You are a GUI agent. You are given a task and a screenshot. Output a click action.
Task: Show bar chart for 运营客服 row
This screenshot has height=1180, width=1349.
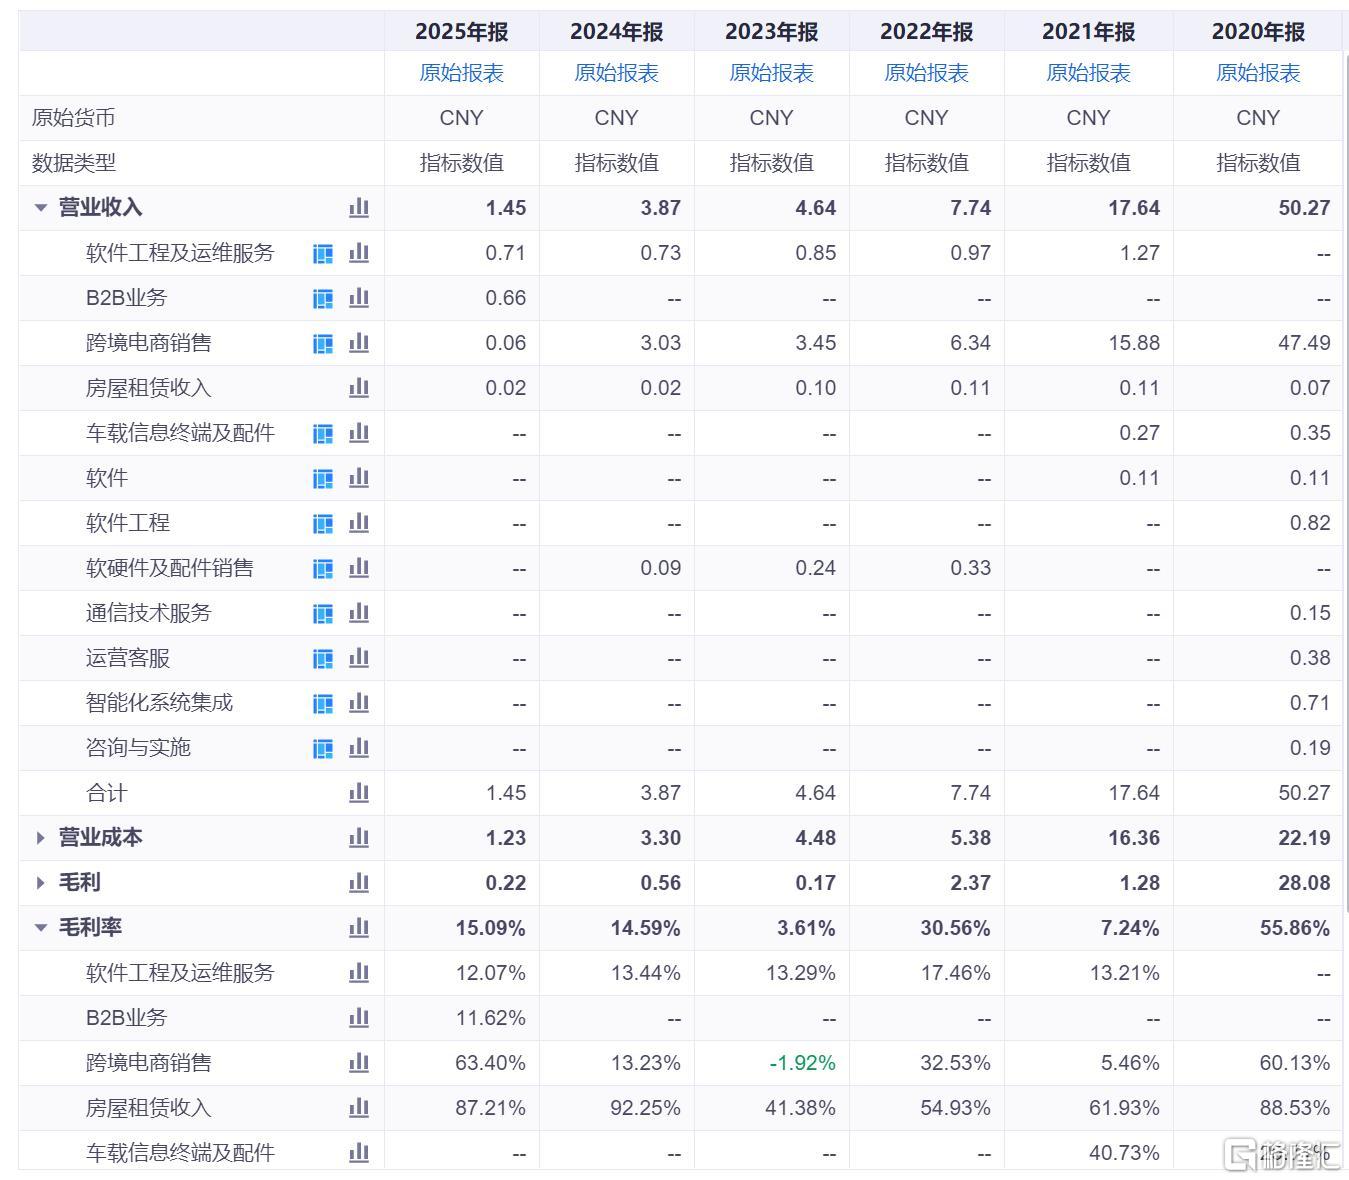(359, 658)
